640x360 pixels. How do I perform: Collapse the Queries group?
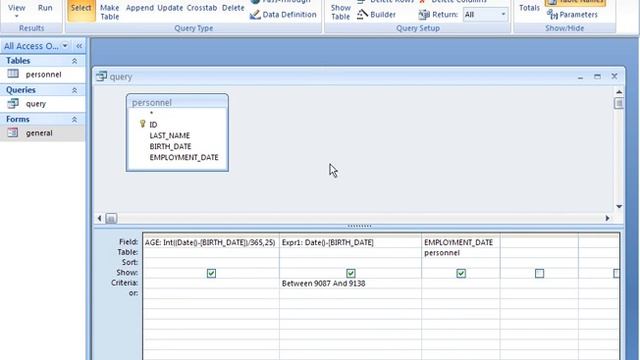click(x=74, y=90)
